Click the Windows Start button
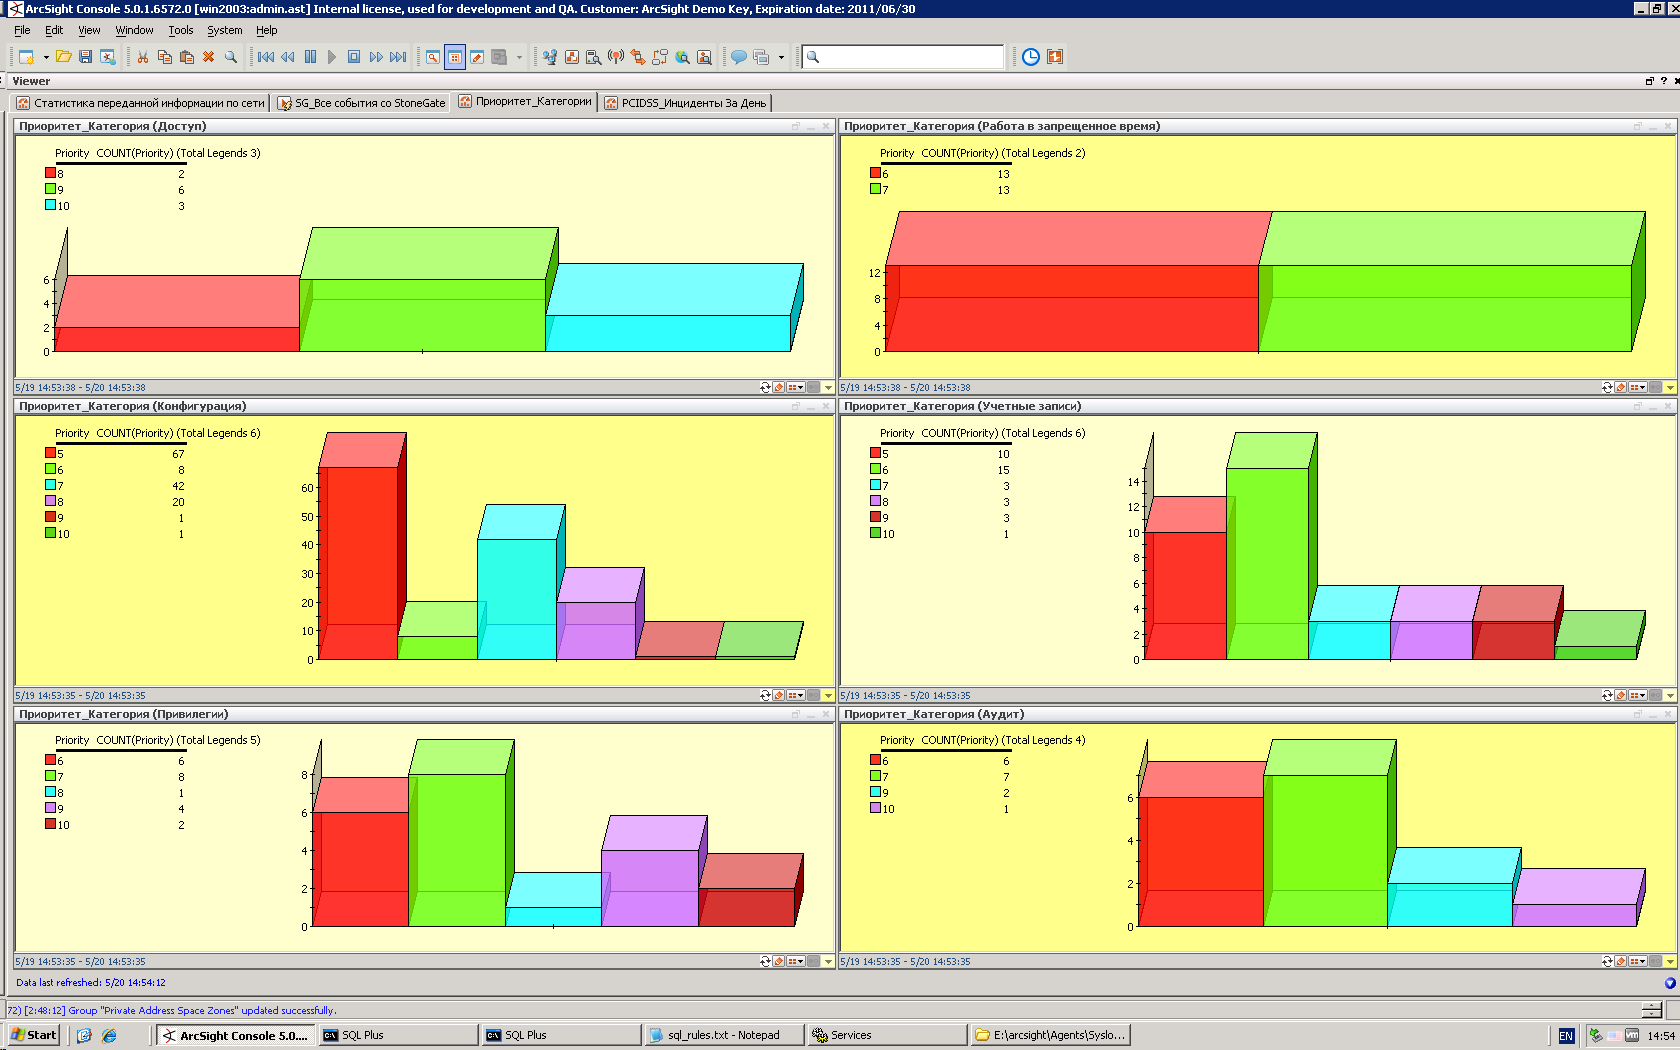The width and height of the screenshot is (1680, 1050). coord(33,1035)
